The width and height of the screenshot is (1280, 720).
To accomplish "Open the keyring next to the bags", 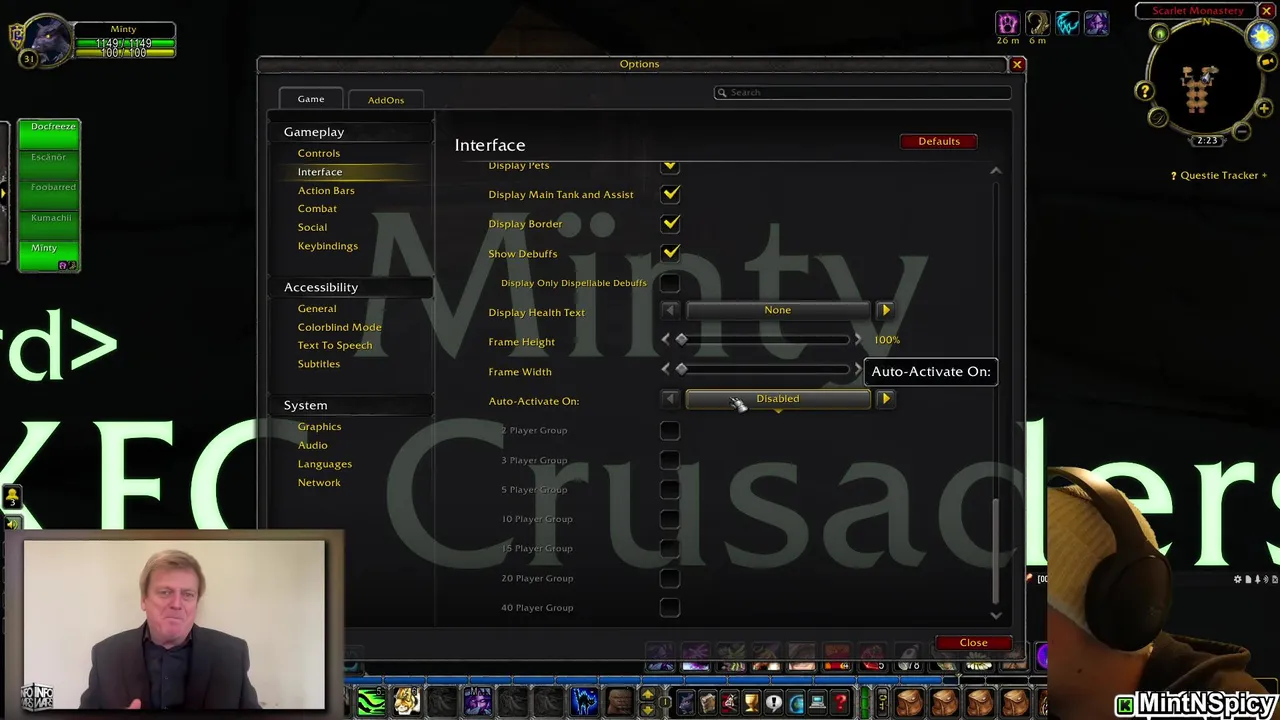I will click(x=881, y=702).
